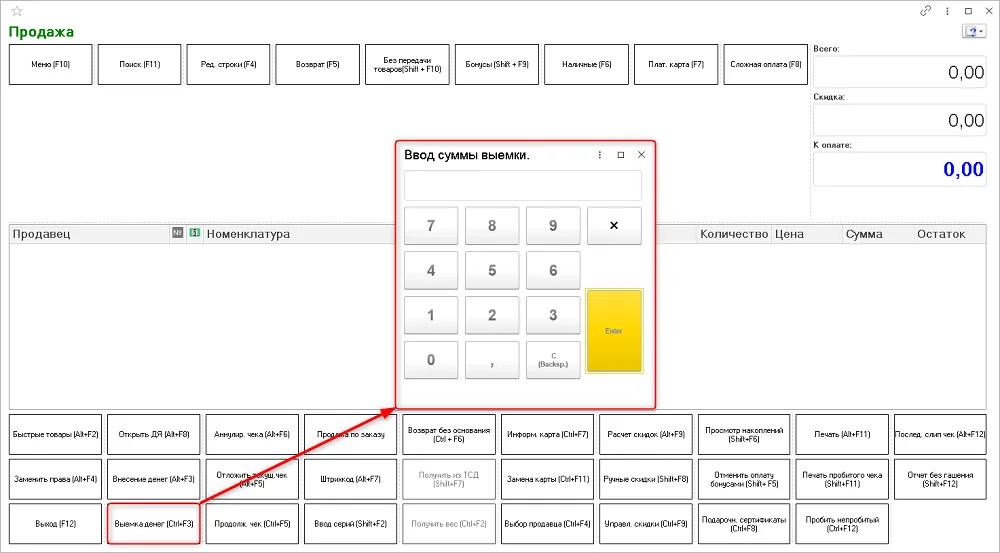Click the № column header icon
The height and width of the screenshot is (553, 1000).
coord(177,233)
